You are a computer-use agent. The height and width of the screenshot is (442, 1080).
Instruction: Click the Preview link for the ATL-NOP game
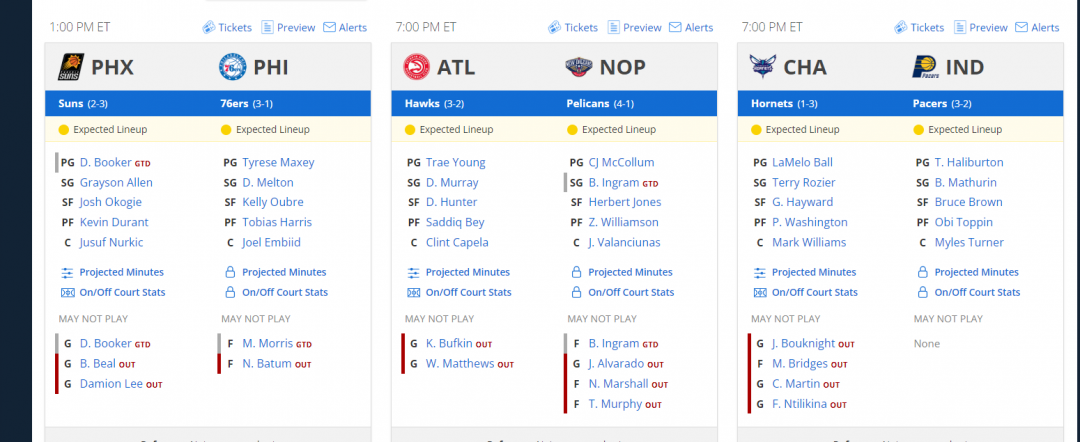(x=642, y=28)
